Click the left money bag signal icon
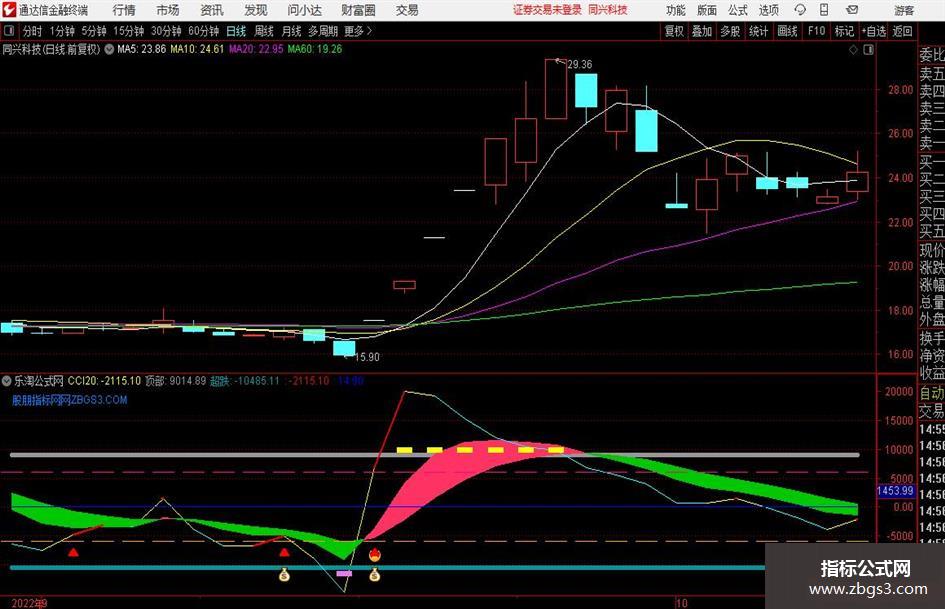The height and width of the screenshot is (609, 945). pyautogui.click(x=284, y=575)
